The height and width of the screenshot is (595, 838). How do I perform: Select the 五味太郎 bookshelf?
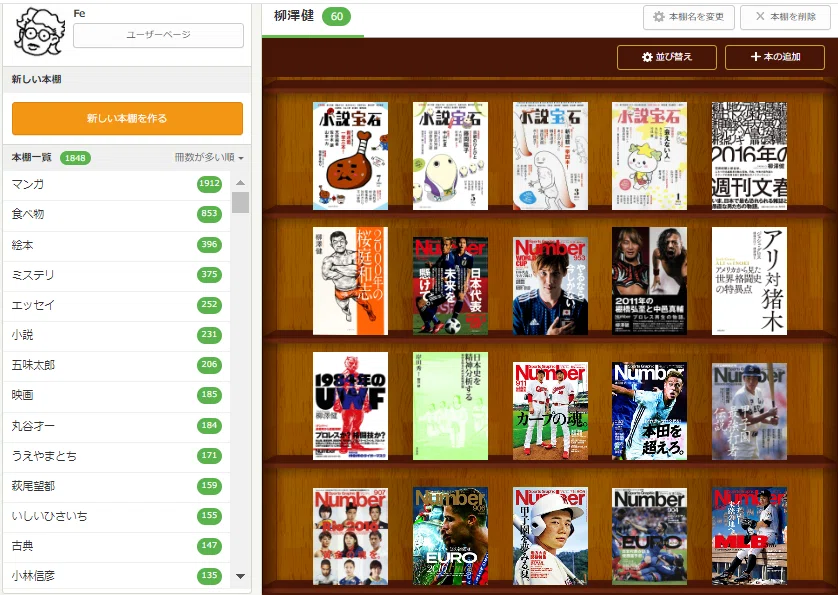coord(117,365)
